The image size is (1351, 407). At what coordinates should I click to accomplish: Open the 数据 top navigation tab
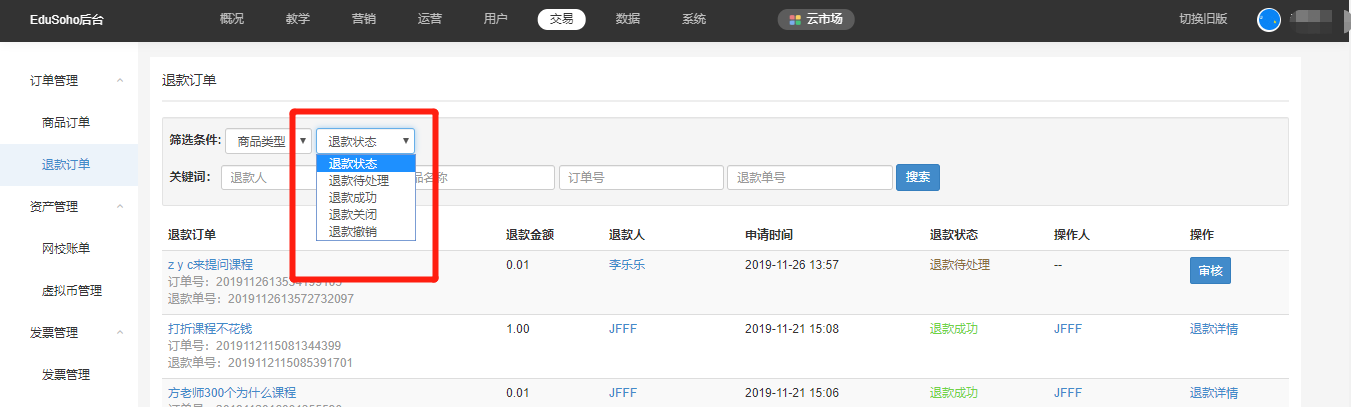coord(628,19)
